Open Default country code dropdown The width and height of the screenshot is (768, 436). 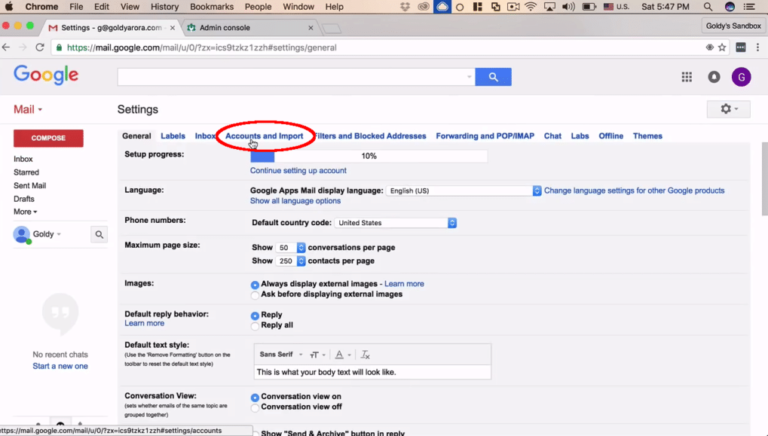[x=396, y=223]
